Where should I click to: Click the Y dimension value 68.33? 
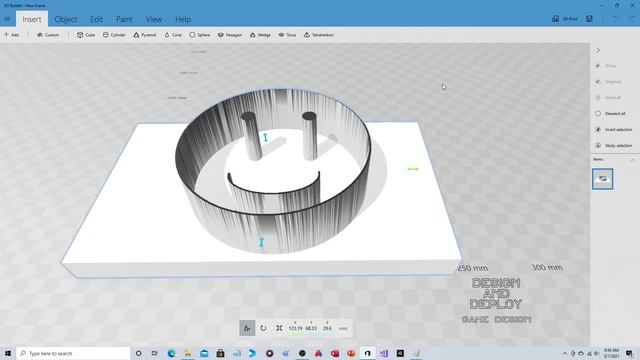[311, 328]
